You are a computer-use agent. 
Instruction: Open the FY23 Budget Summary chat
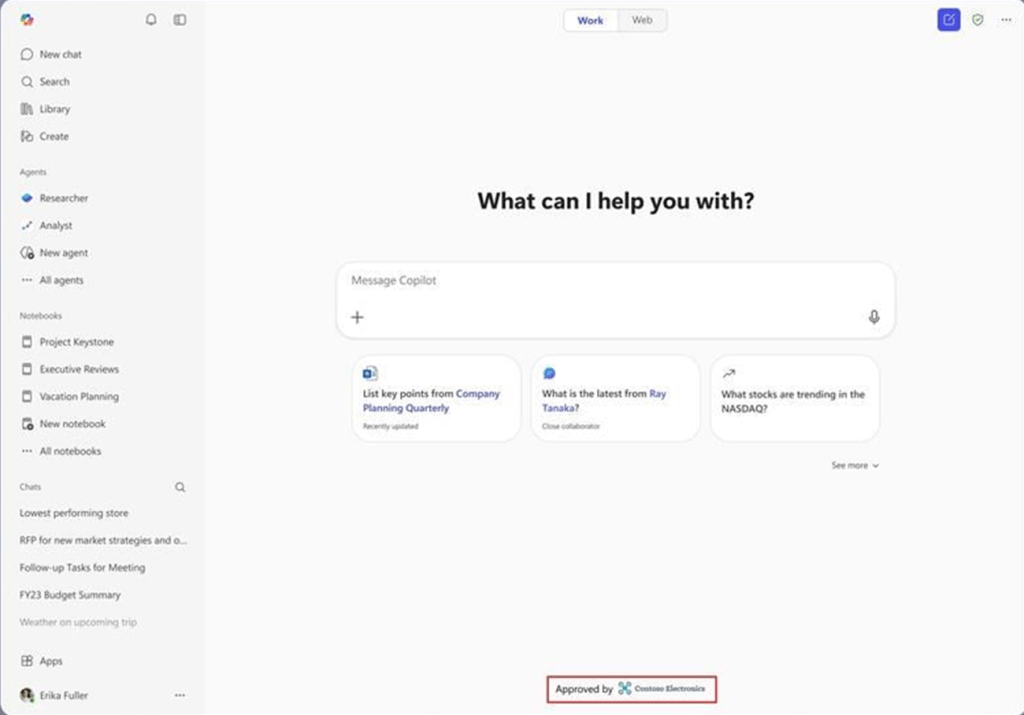70,595
